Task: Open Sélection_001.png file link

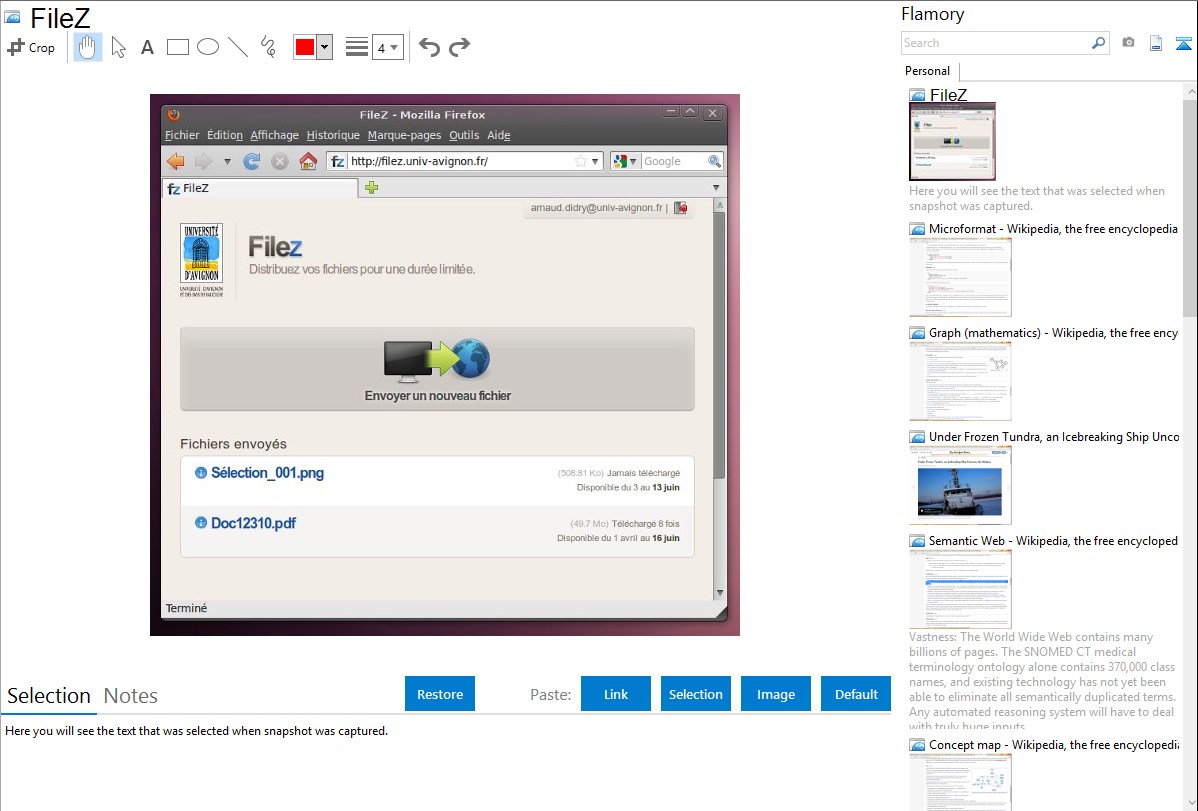Action: pos(267,473)
